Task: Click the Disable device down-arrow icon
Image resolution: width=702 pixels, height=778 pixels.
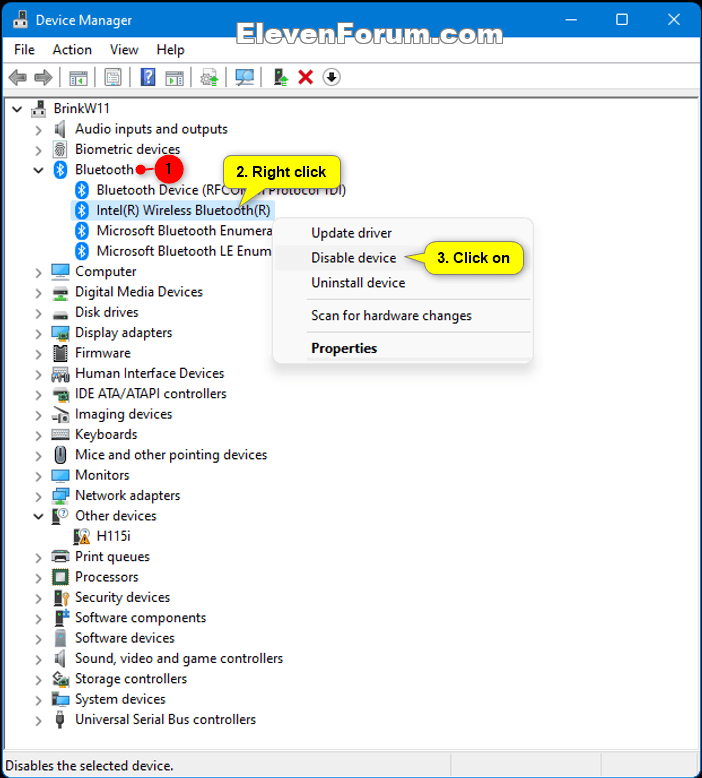Action: (x=331, y=77)
